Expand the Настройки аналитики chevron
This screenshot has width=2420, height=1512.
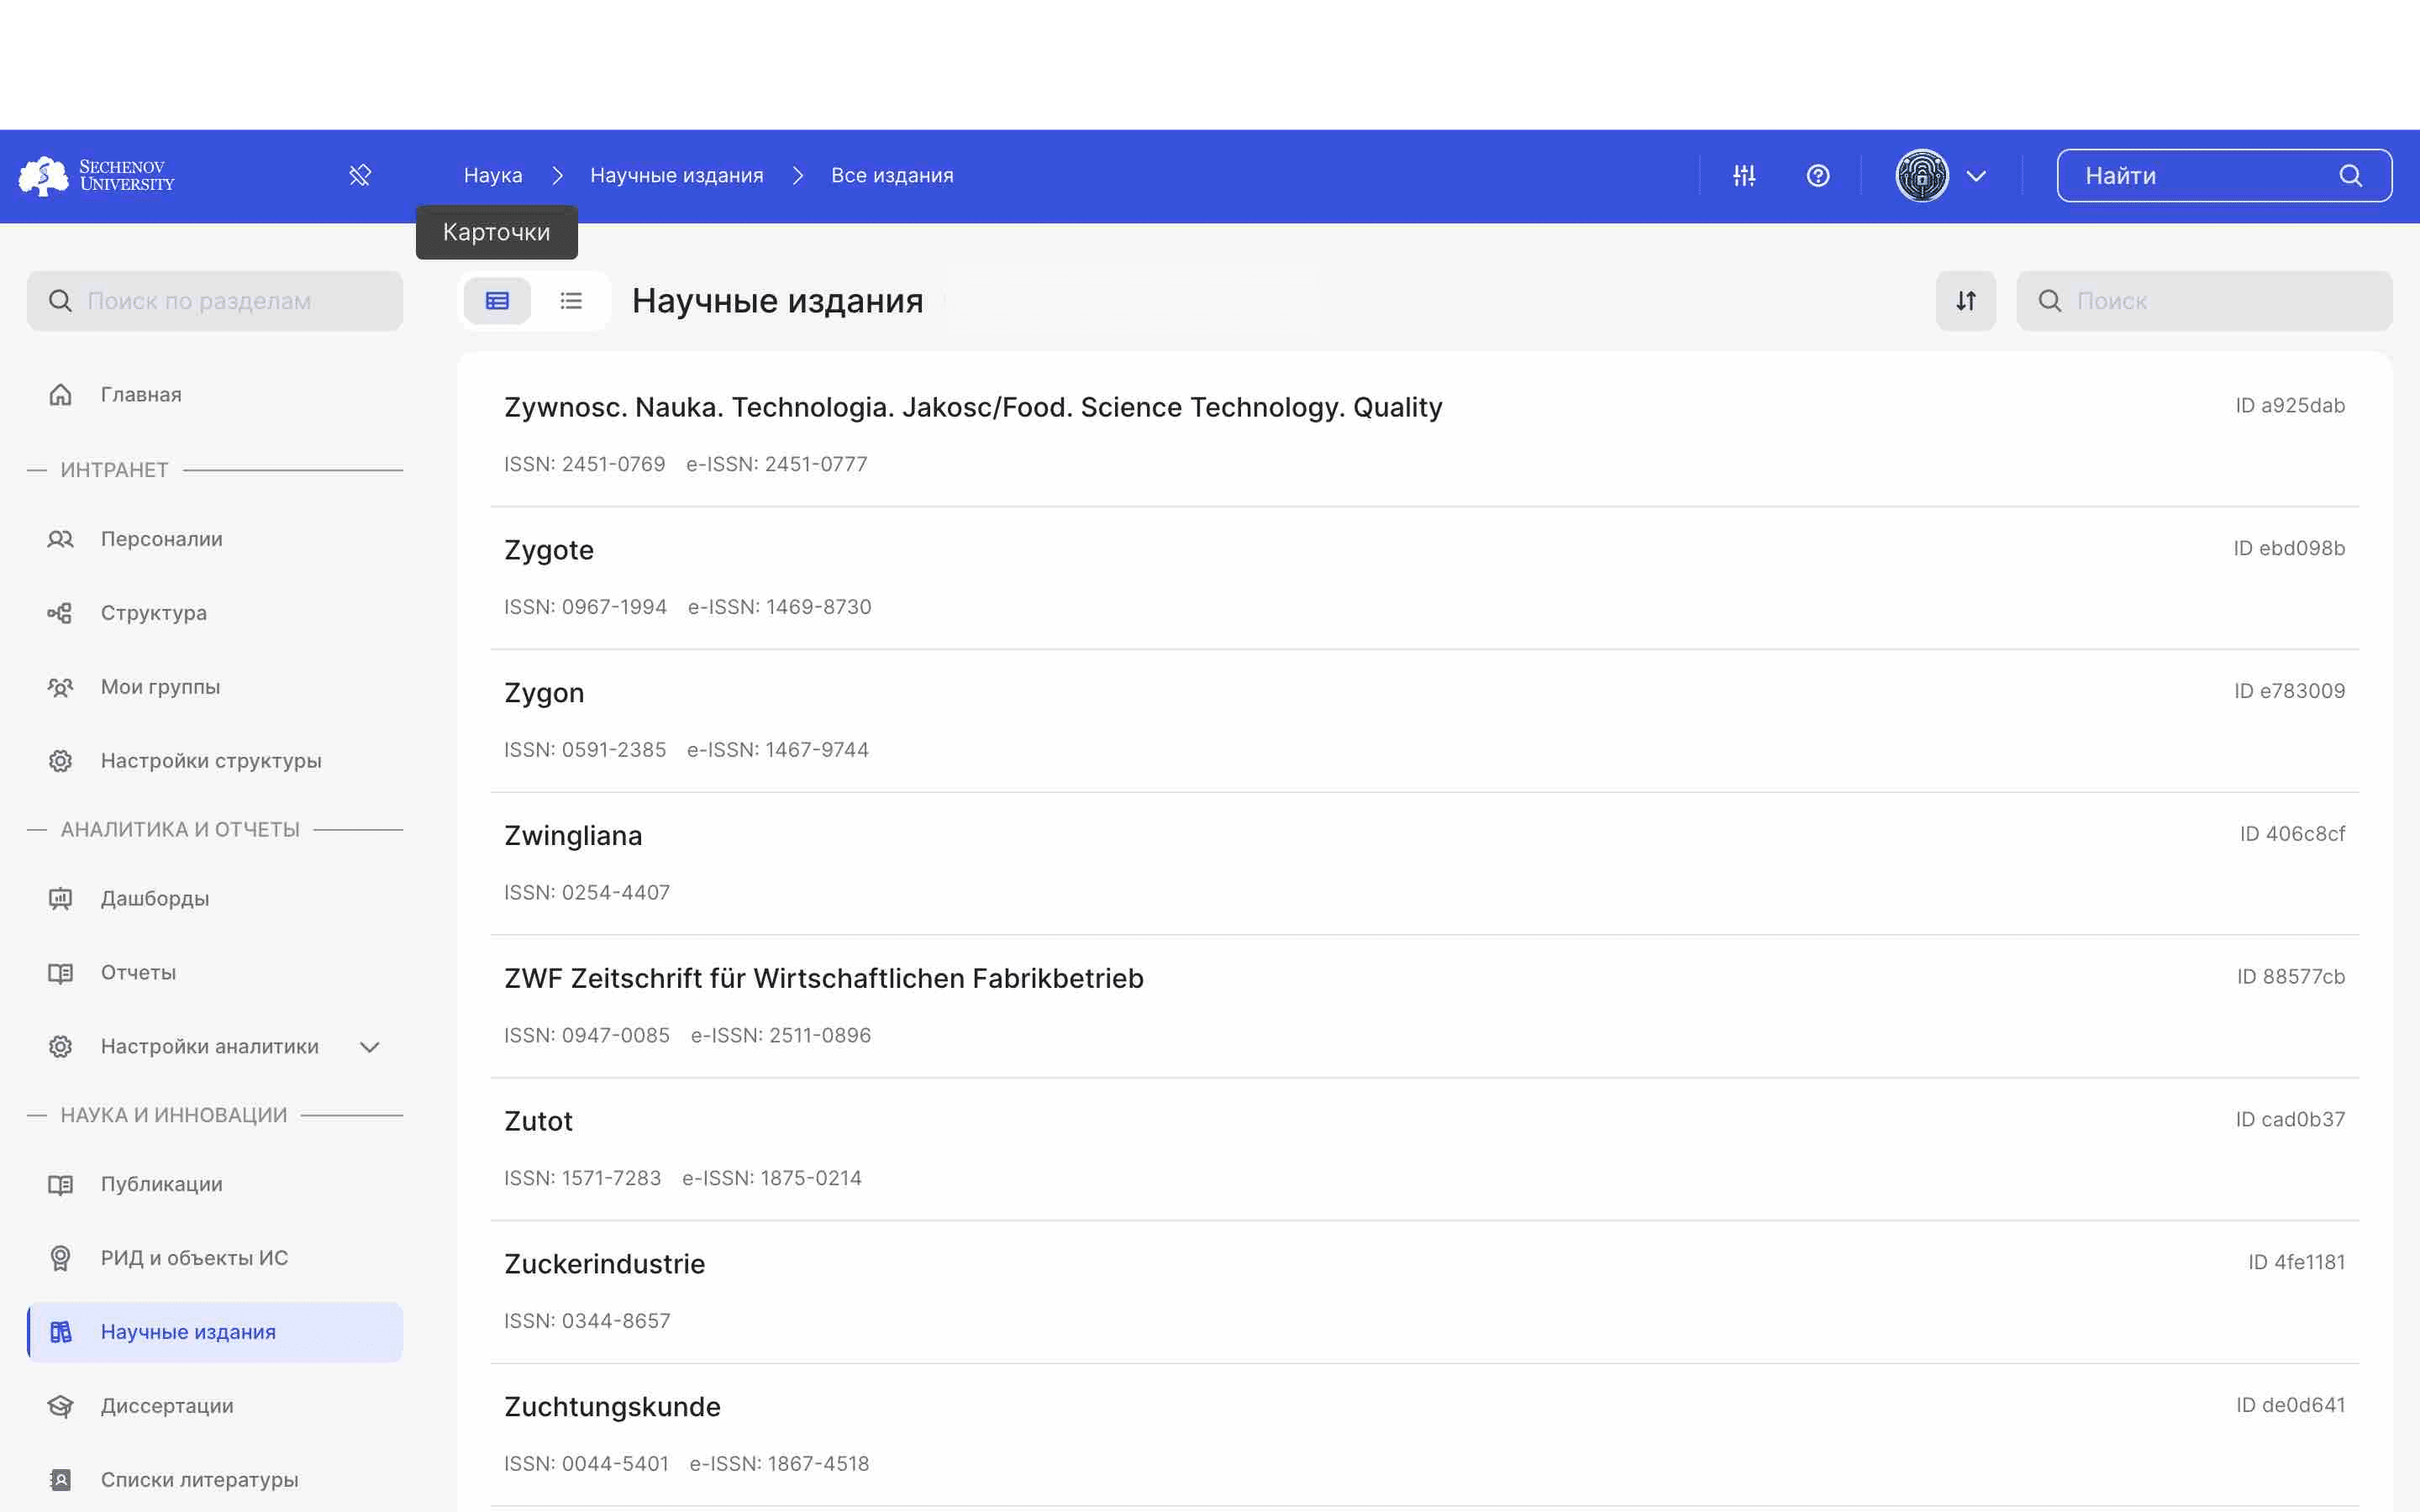coord(370,1047)
